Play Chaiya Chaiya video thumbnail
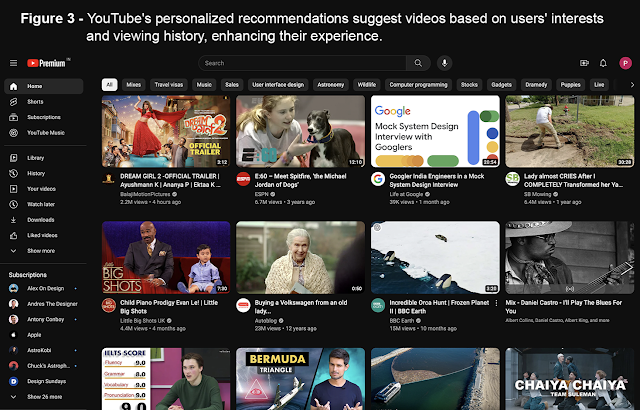Screen dimensions: 640x410 coord(570,379)
